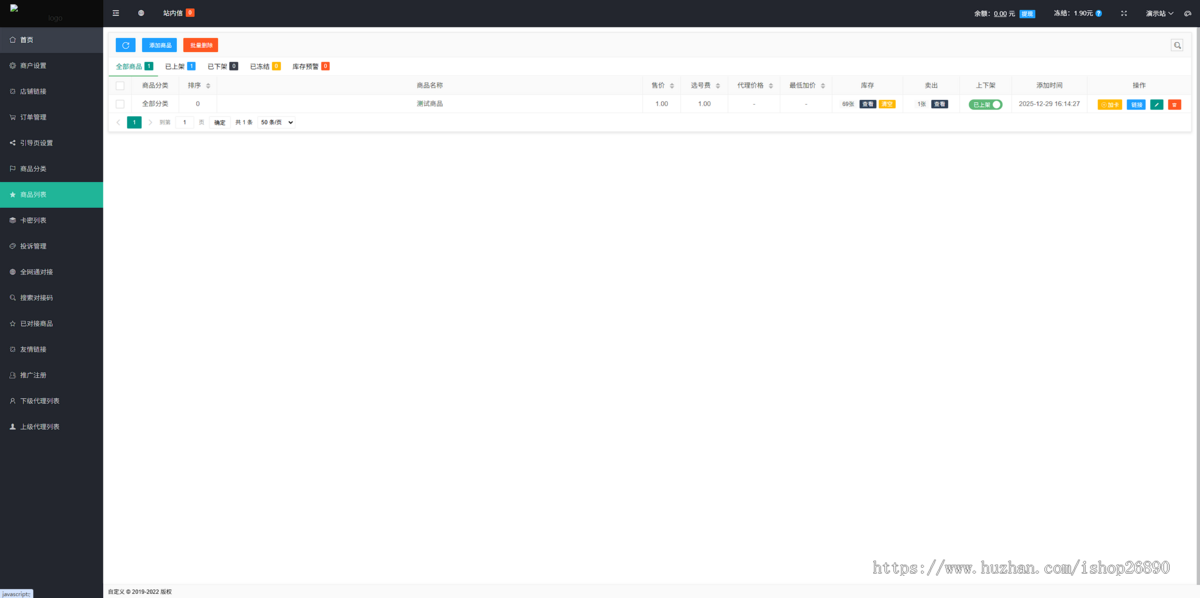
Task: Go to next page arrow in pagination
Action: 150,122
